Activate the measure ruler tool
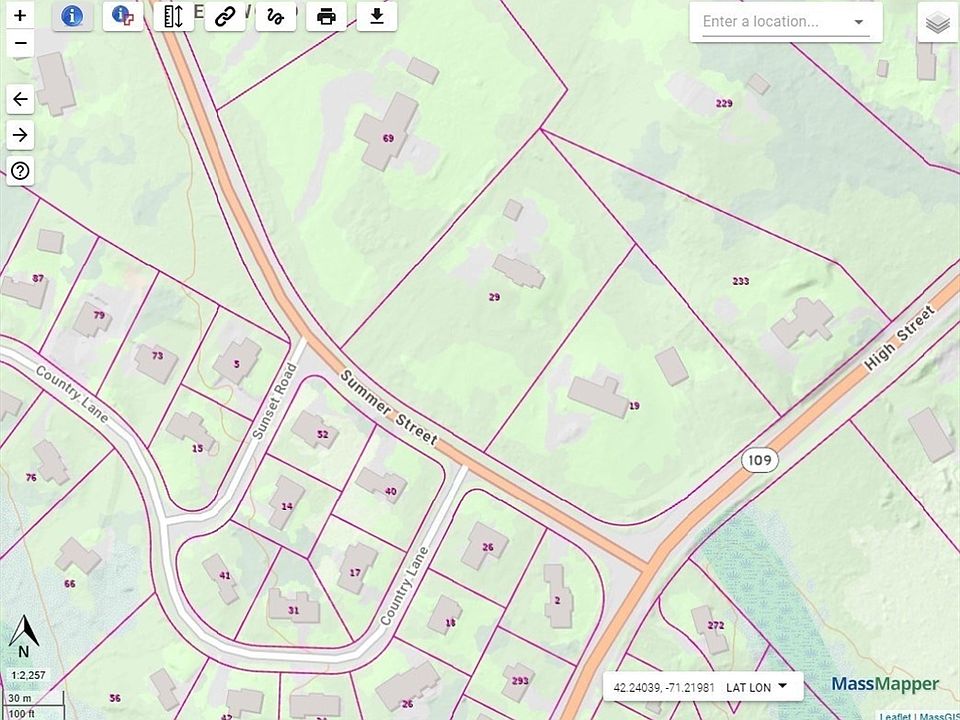The width and height of the screenshot is (960, 720). 174,16
